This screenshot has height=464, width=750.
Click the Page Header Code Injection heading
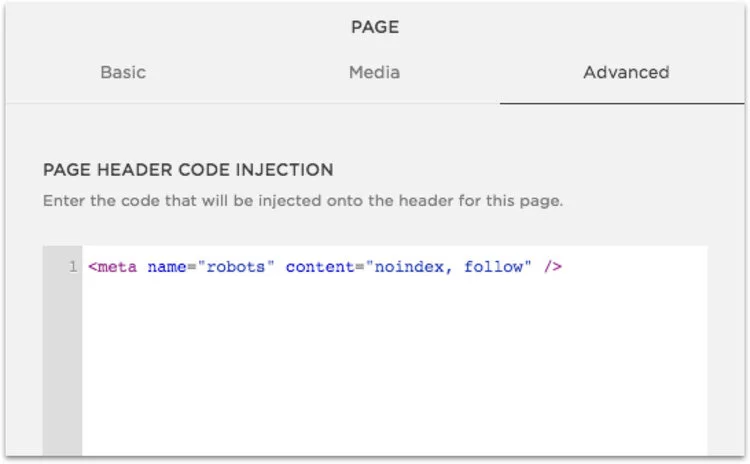188,170
